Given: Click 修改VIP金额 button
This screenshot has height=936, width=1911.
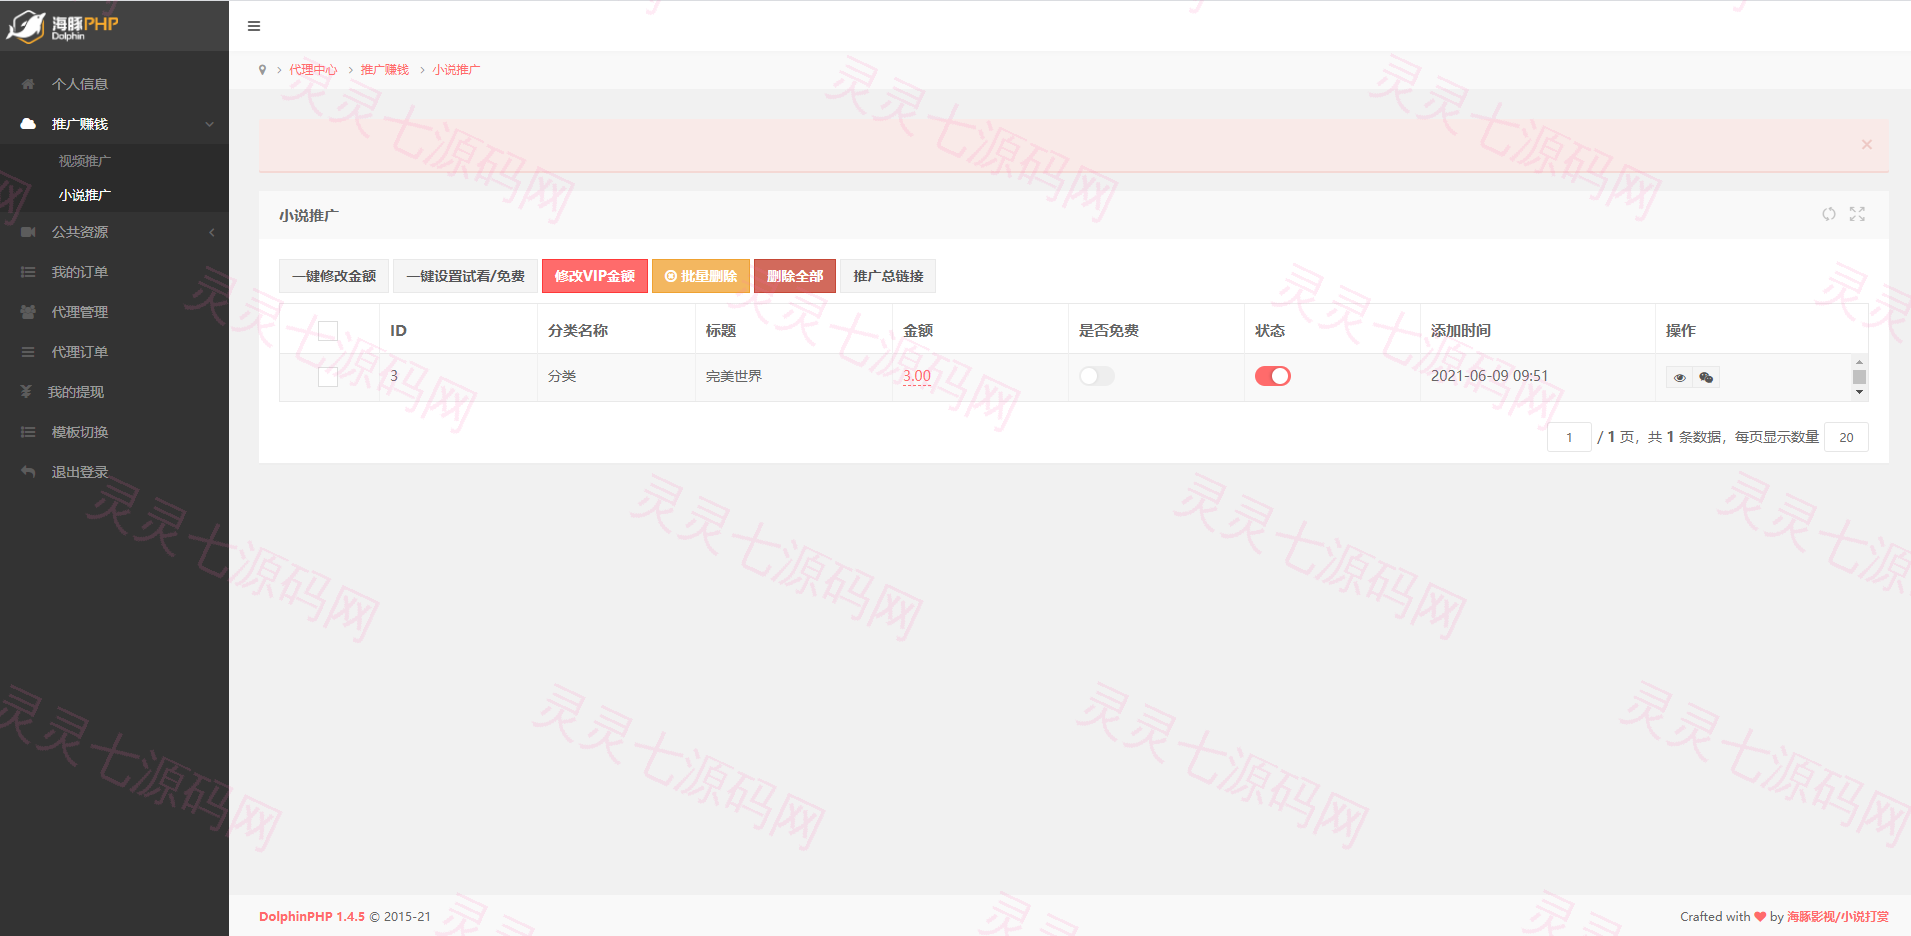Looking at the screenshot, I should [595, 276].
